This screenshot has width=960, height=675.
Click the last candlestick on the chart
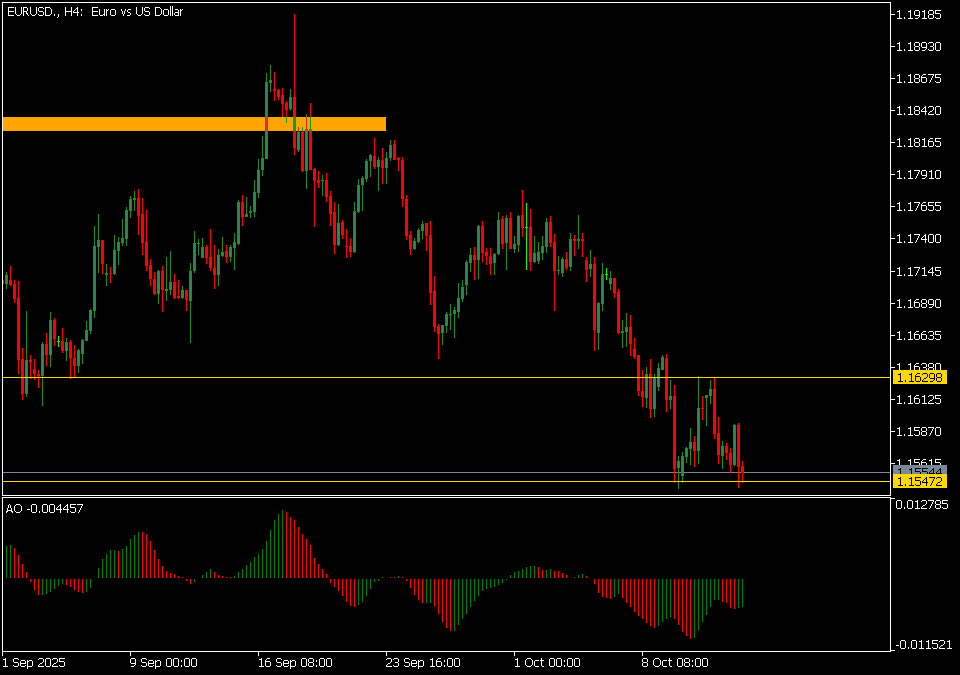click(742, 476)
